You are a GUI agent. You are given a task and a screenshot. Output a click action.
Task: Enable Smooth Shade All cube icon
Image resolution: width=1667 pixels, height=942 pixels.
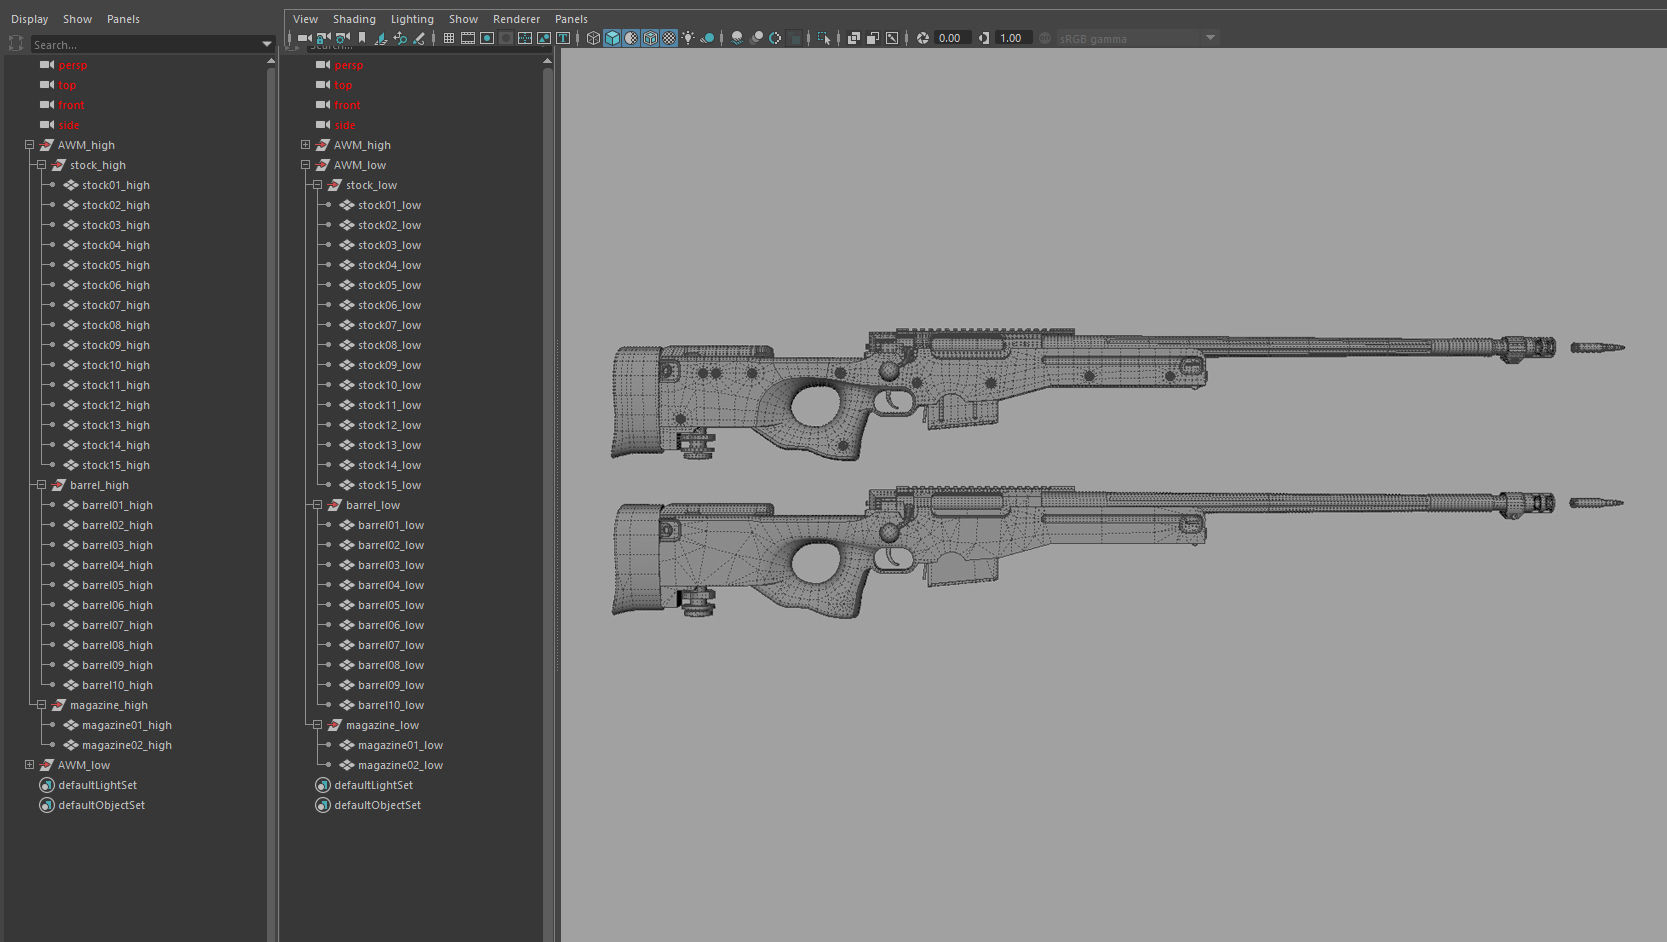tap(612, 38)
